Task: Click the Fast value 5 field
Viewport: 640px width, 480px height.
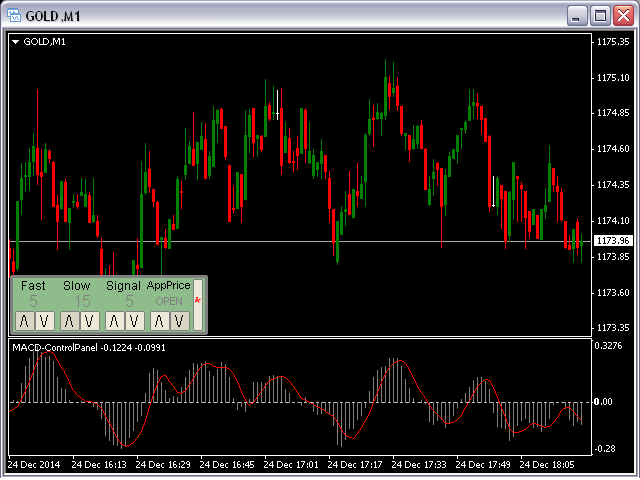Action: pos(33,301)
